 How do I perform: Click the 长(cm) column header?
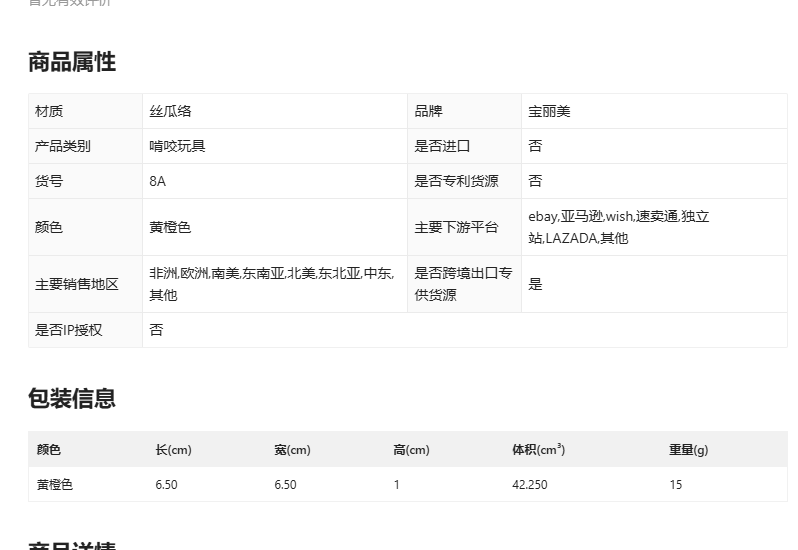point(173,450)
